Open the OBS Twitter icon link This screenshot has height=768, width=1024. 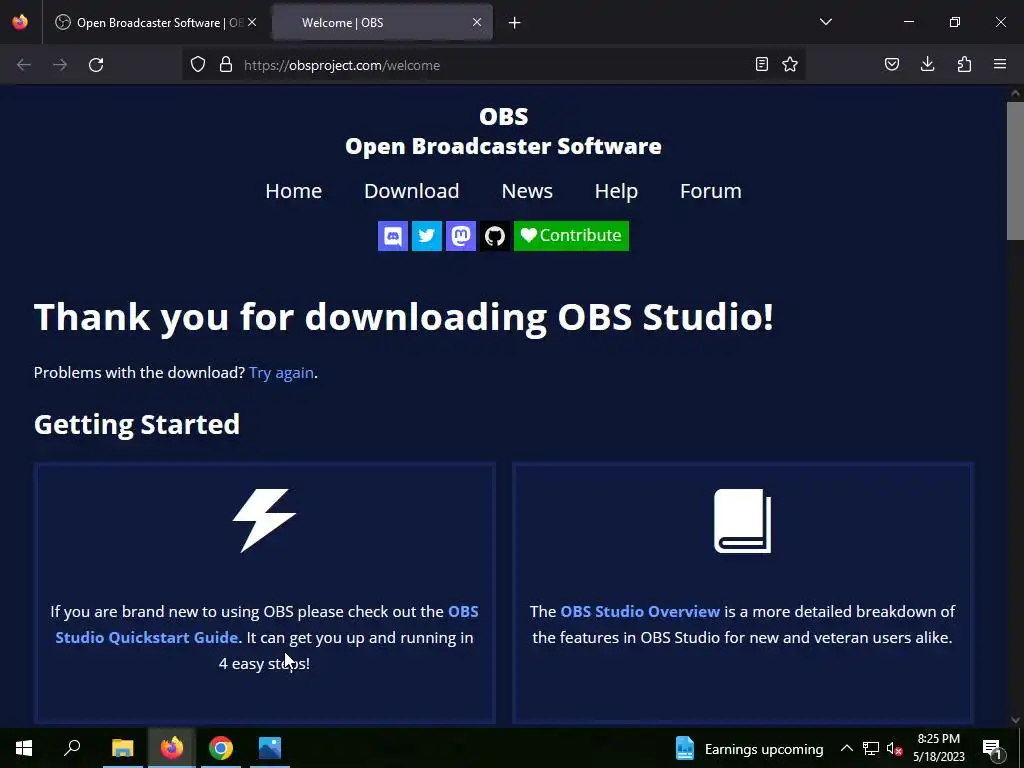point(426,236)
